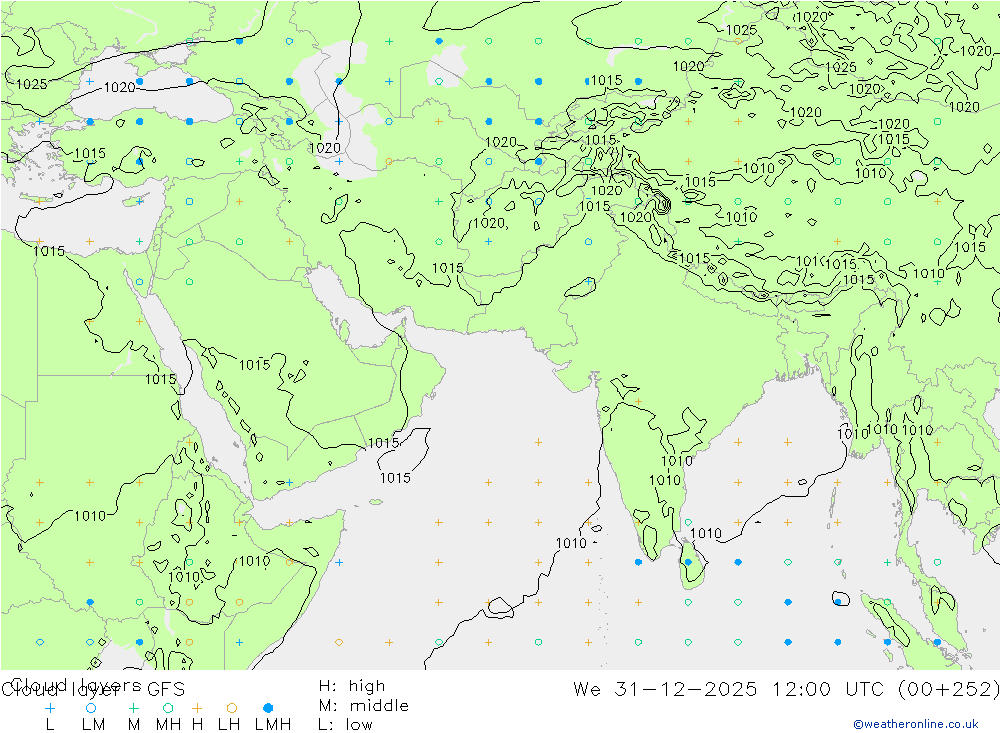The height and width of the screenshot is (733, 1000).
Task: Click the green circle MH legend symbol
Action: pos(168,708)
